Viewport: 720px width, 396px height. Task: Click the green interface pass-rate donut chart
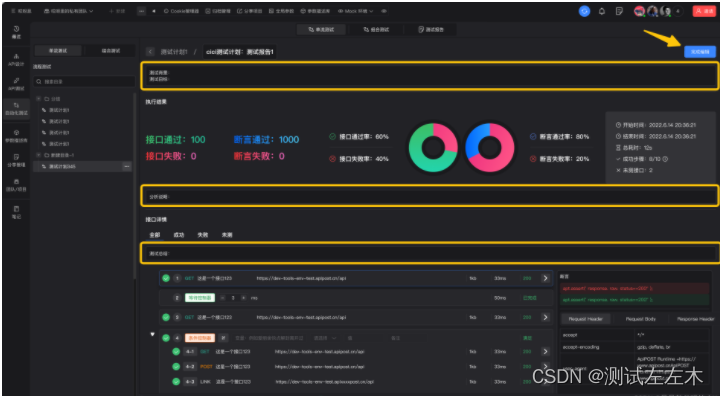pos(433,147)
